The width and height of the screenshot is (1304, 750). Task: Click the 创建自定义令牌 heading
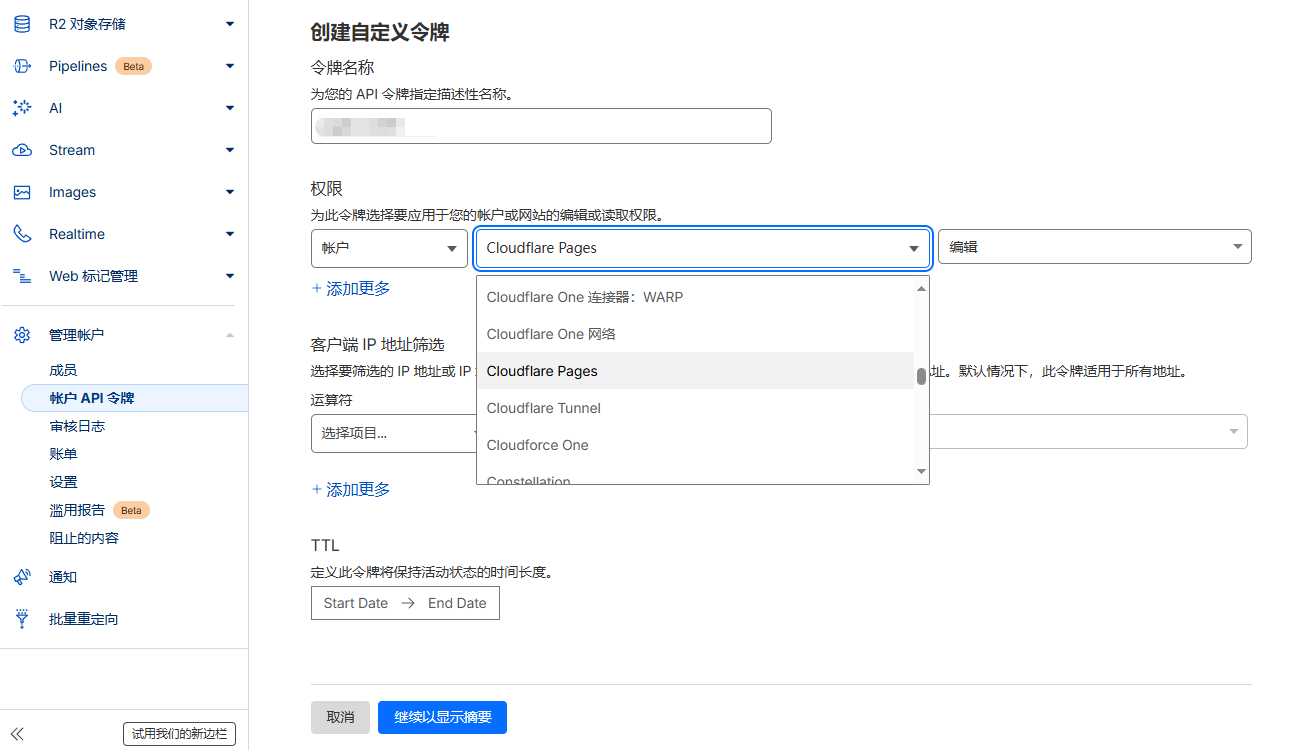[380, 32]
